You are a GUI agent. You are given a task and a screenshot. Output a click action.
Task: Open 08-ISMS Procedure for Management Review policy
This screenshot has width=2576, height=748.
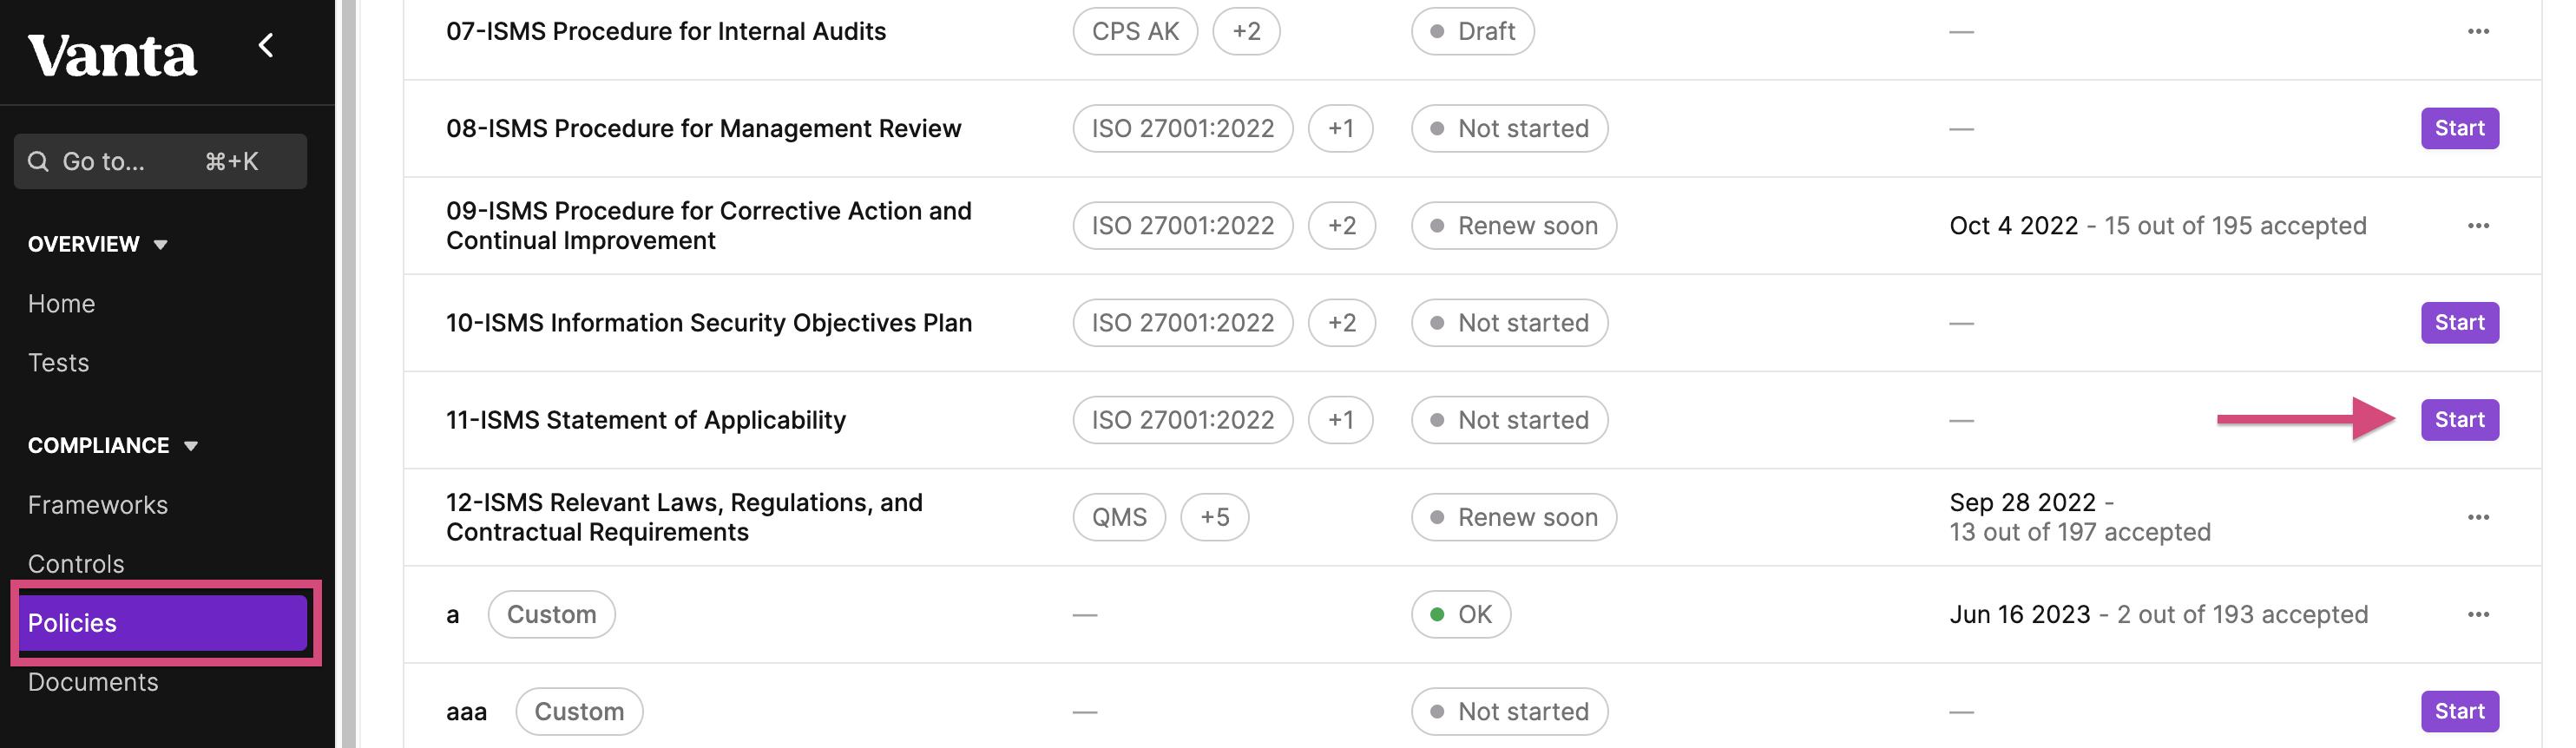coord(703,128)
